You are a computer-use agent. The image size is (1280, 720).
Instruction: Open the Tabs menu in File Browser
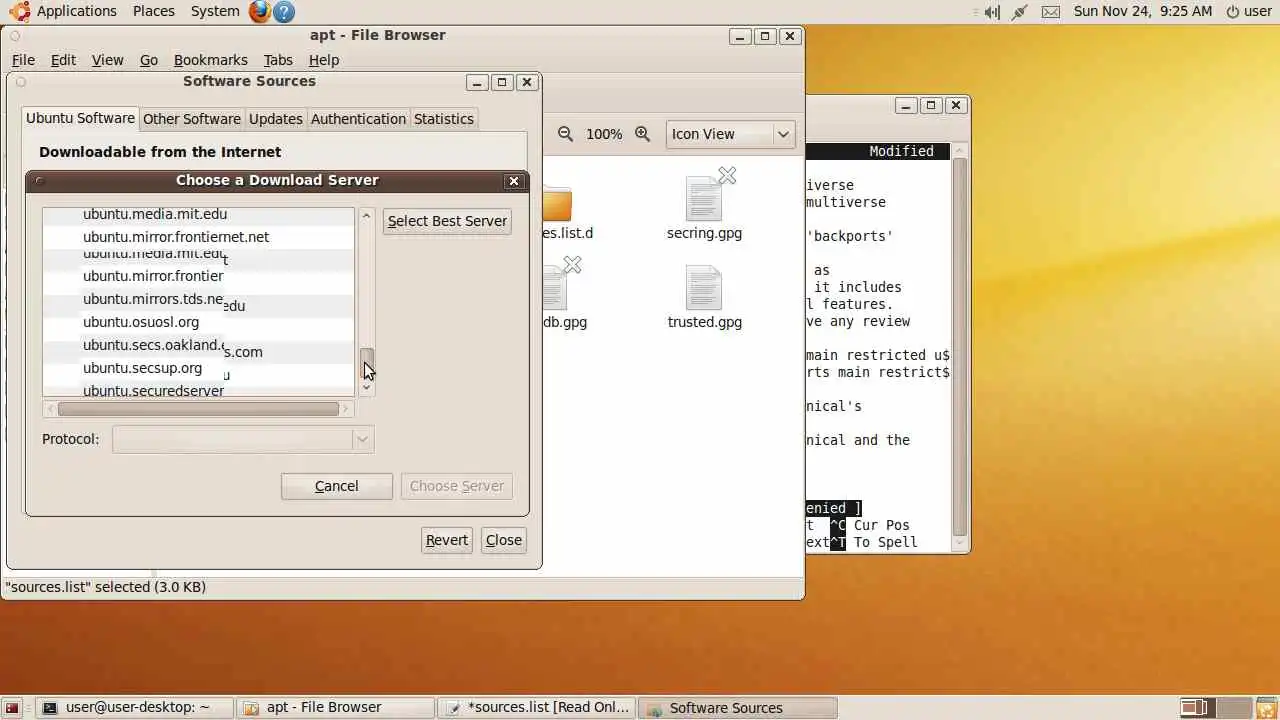click(278, 60)
